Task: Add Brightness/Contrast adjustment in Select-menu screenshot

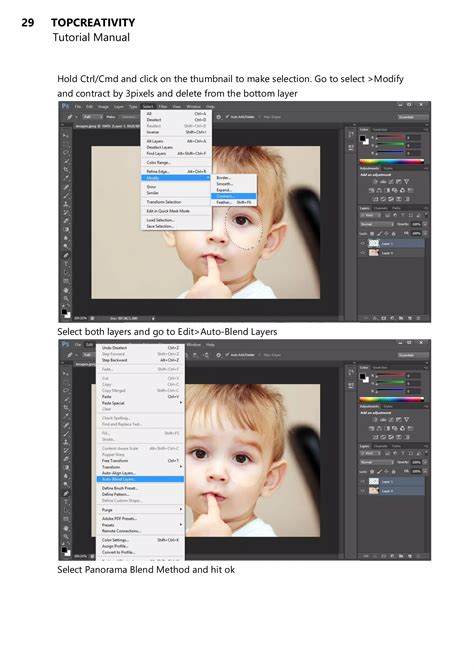Action: [x=375, y=182]
